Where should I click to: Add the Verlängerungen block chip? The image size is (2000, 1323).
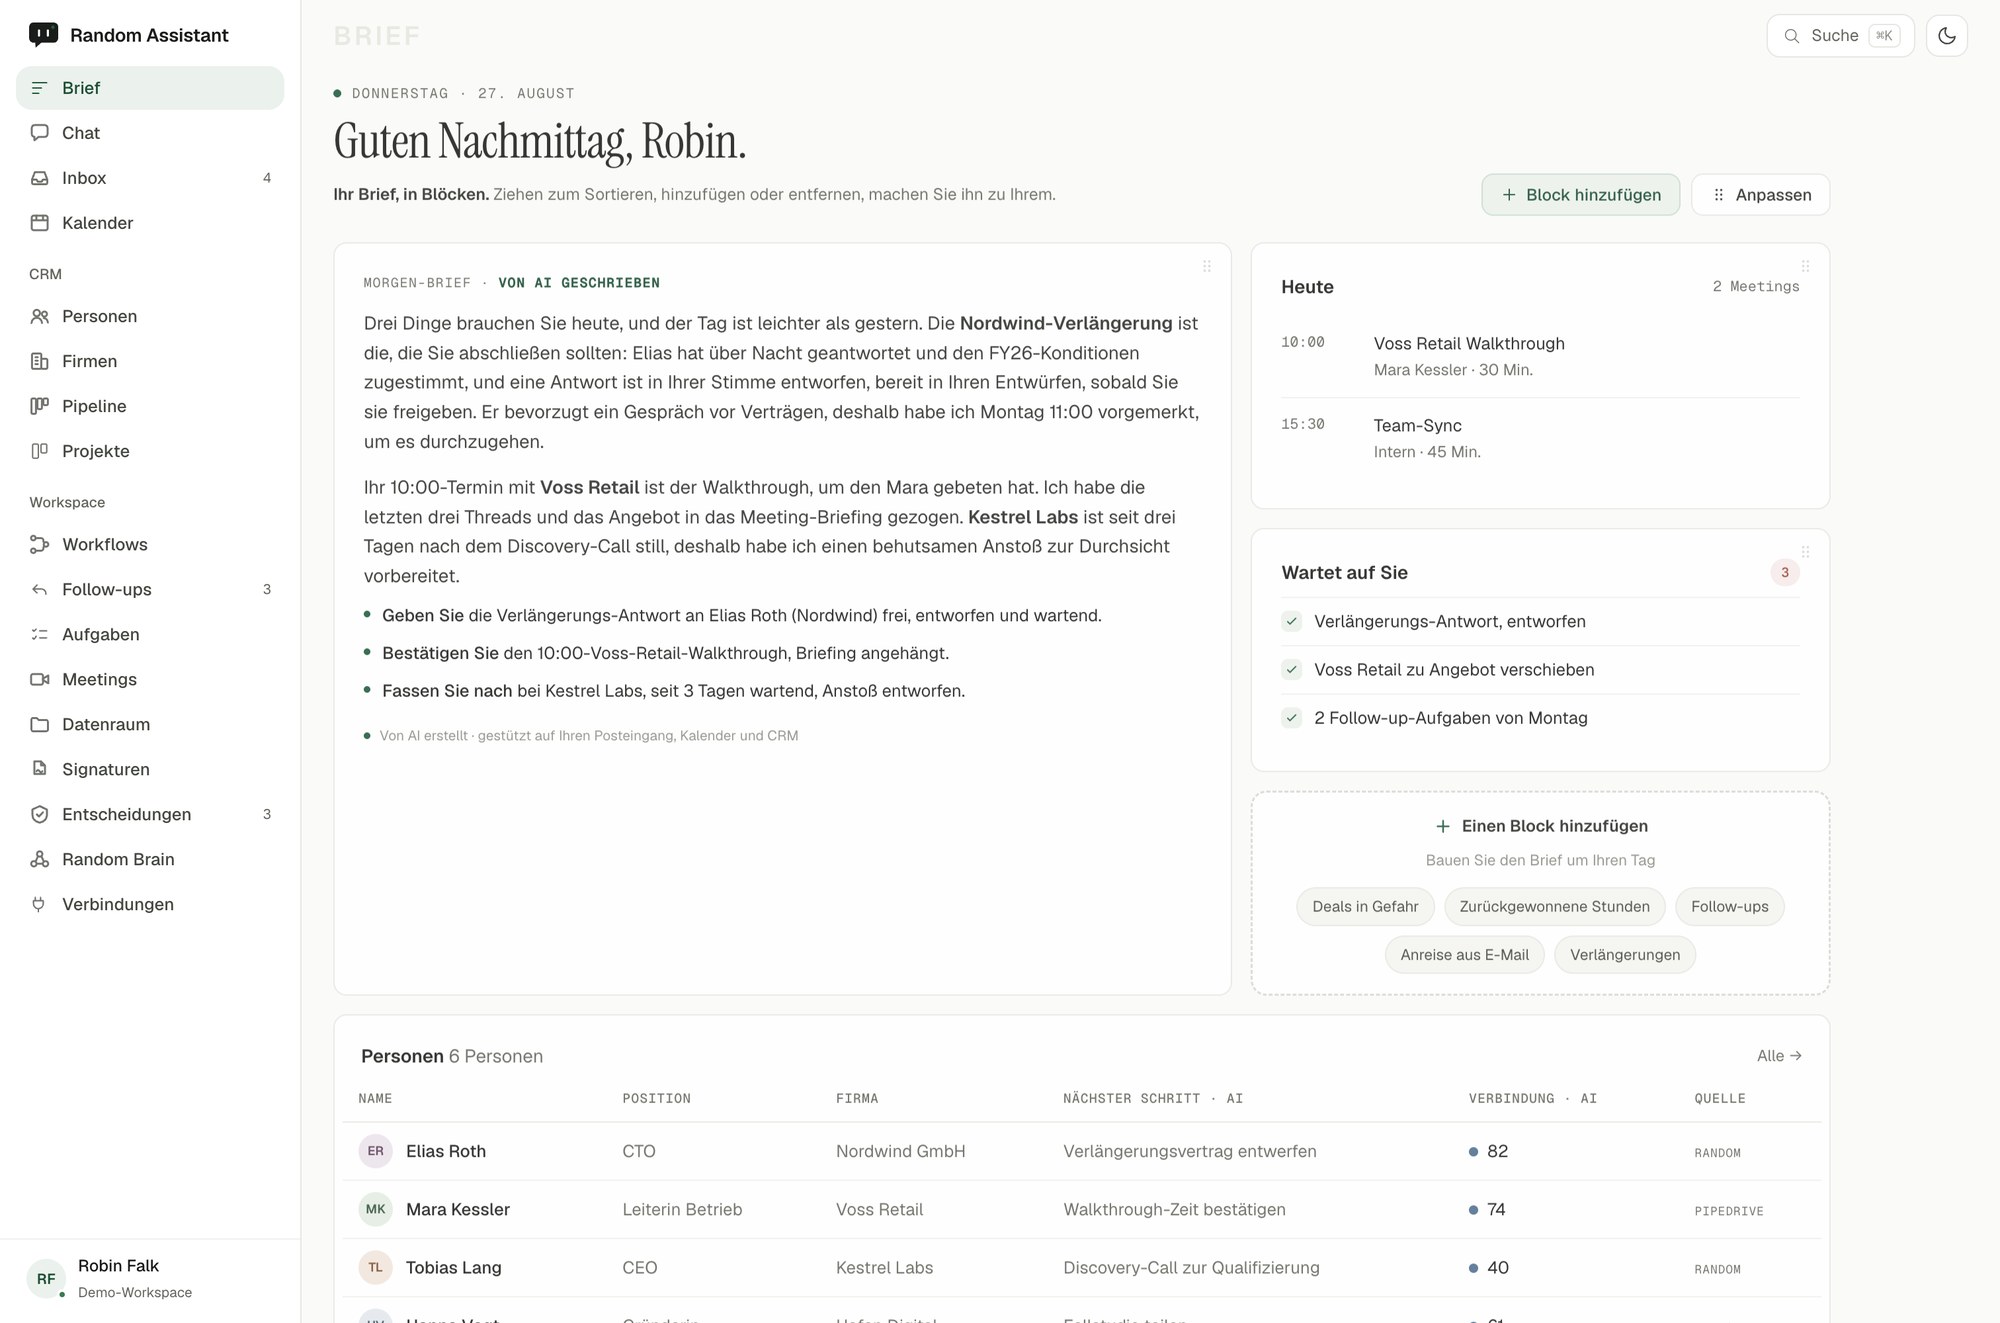click(1625, 955)
